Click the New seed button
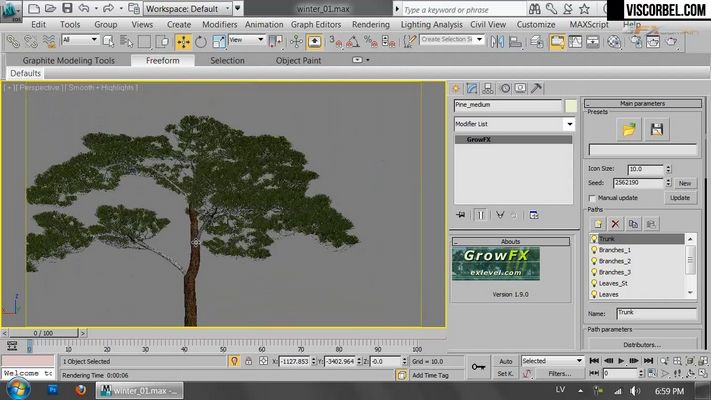 tap(685, 183)
